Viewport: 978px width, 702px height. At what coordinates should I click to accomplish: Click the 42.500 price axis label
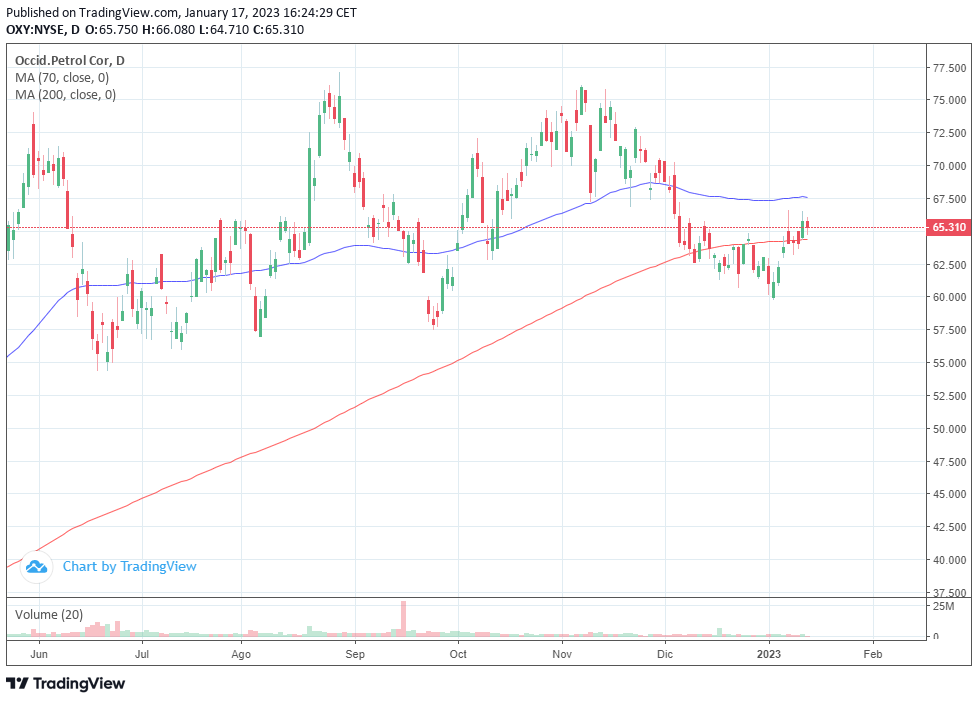coord(949,527)
